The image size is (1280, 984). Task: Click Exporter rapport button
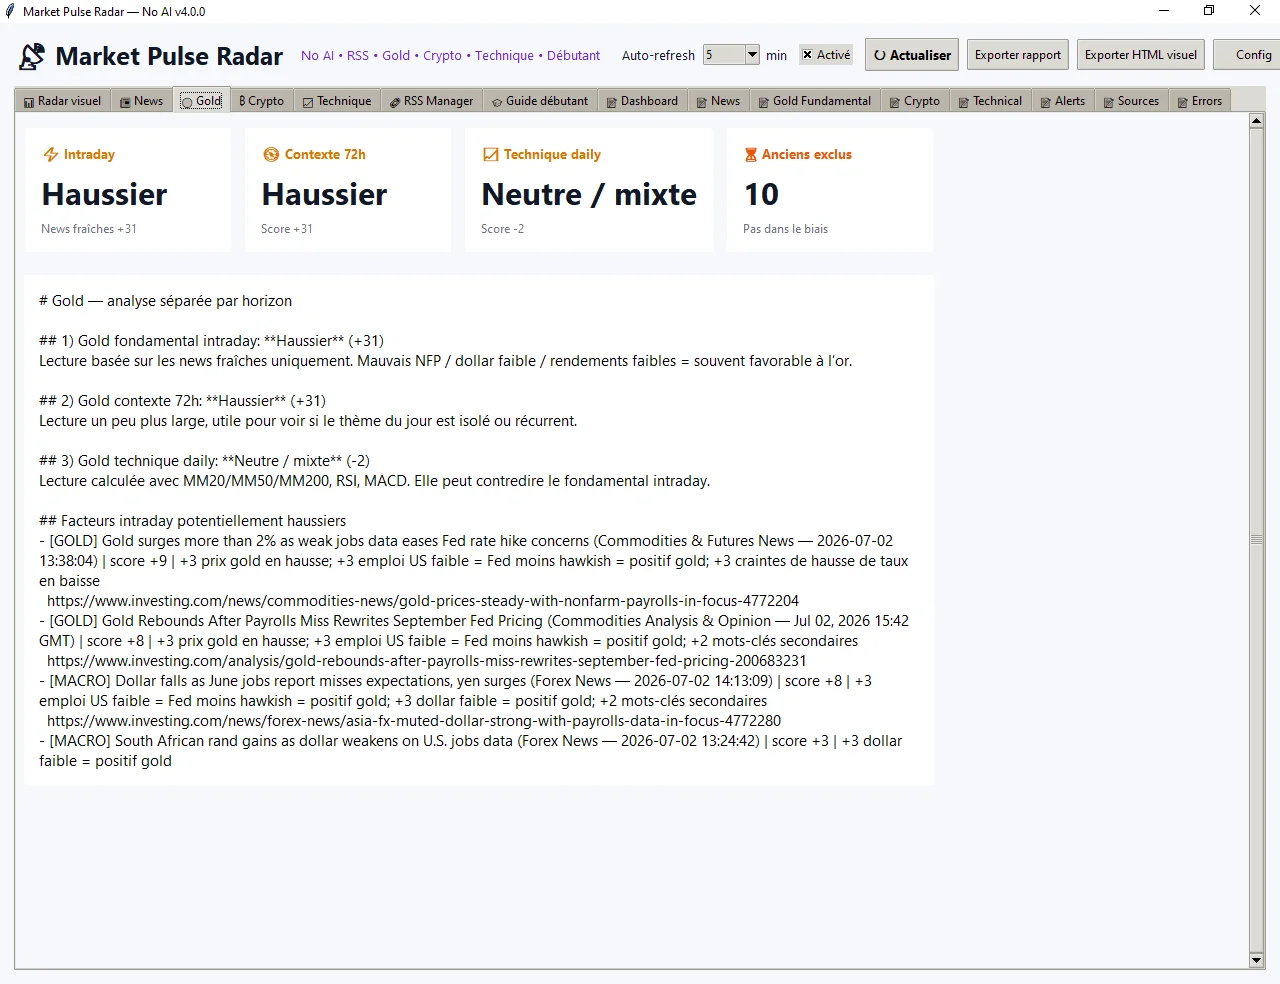(1018, 55)
